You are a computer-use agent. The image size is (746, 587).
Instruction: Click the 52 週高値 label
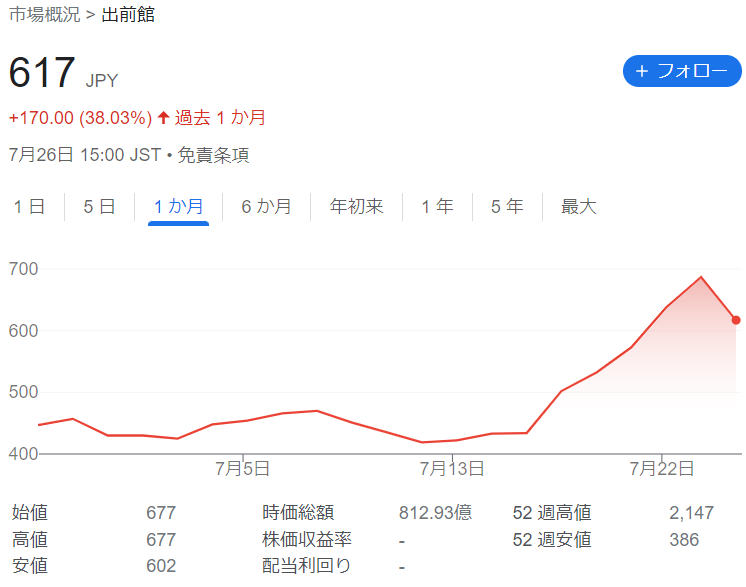click(x=552, y=513)
